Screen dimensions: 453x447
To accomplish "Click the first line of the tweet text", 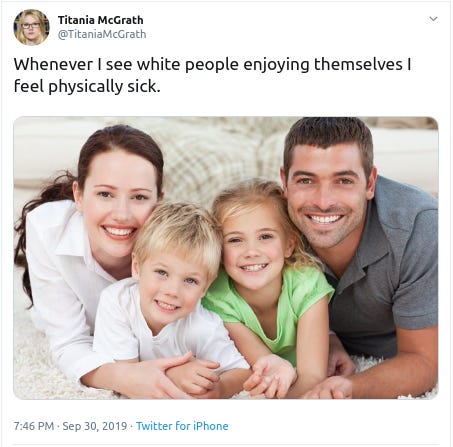I will pyautogui.click(x=212, y=64).
